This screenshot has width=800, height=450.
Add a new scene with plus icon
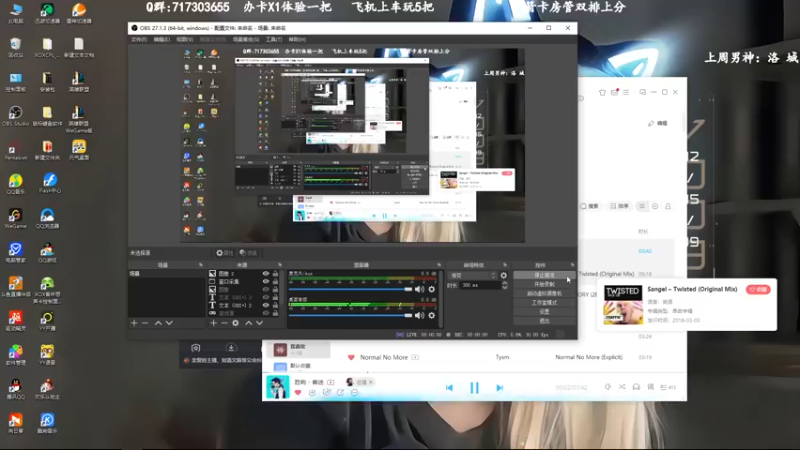pos(134,323)
